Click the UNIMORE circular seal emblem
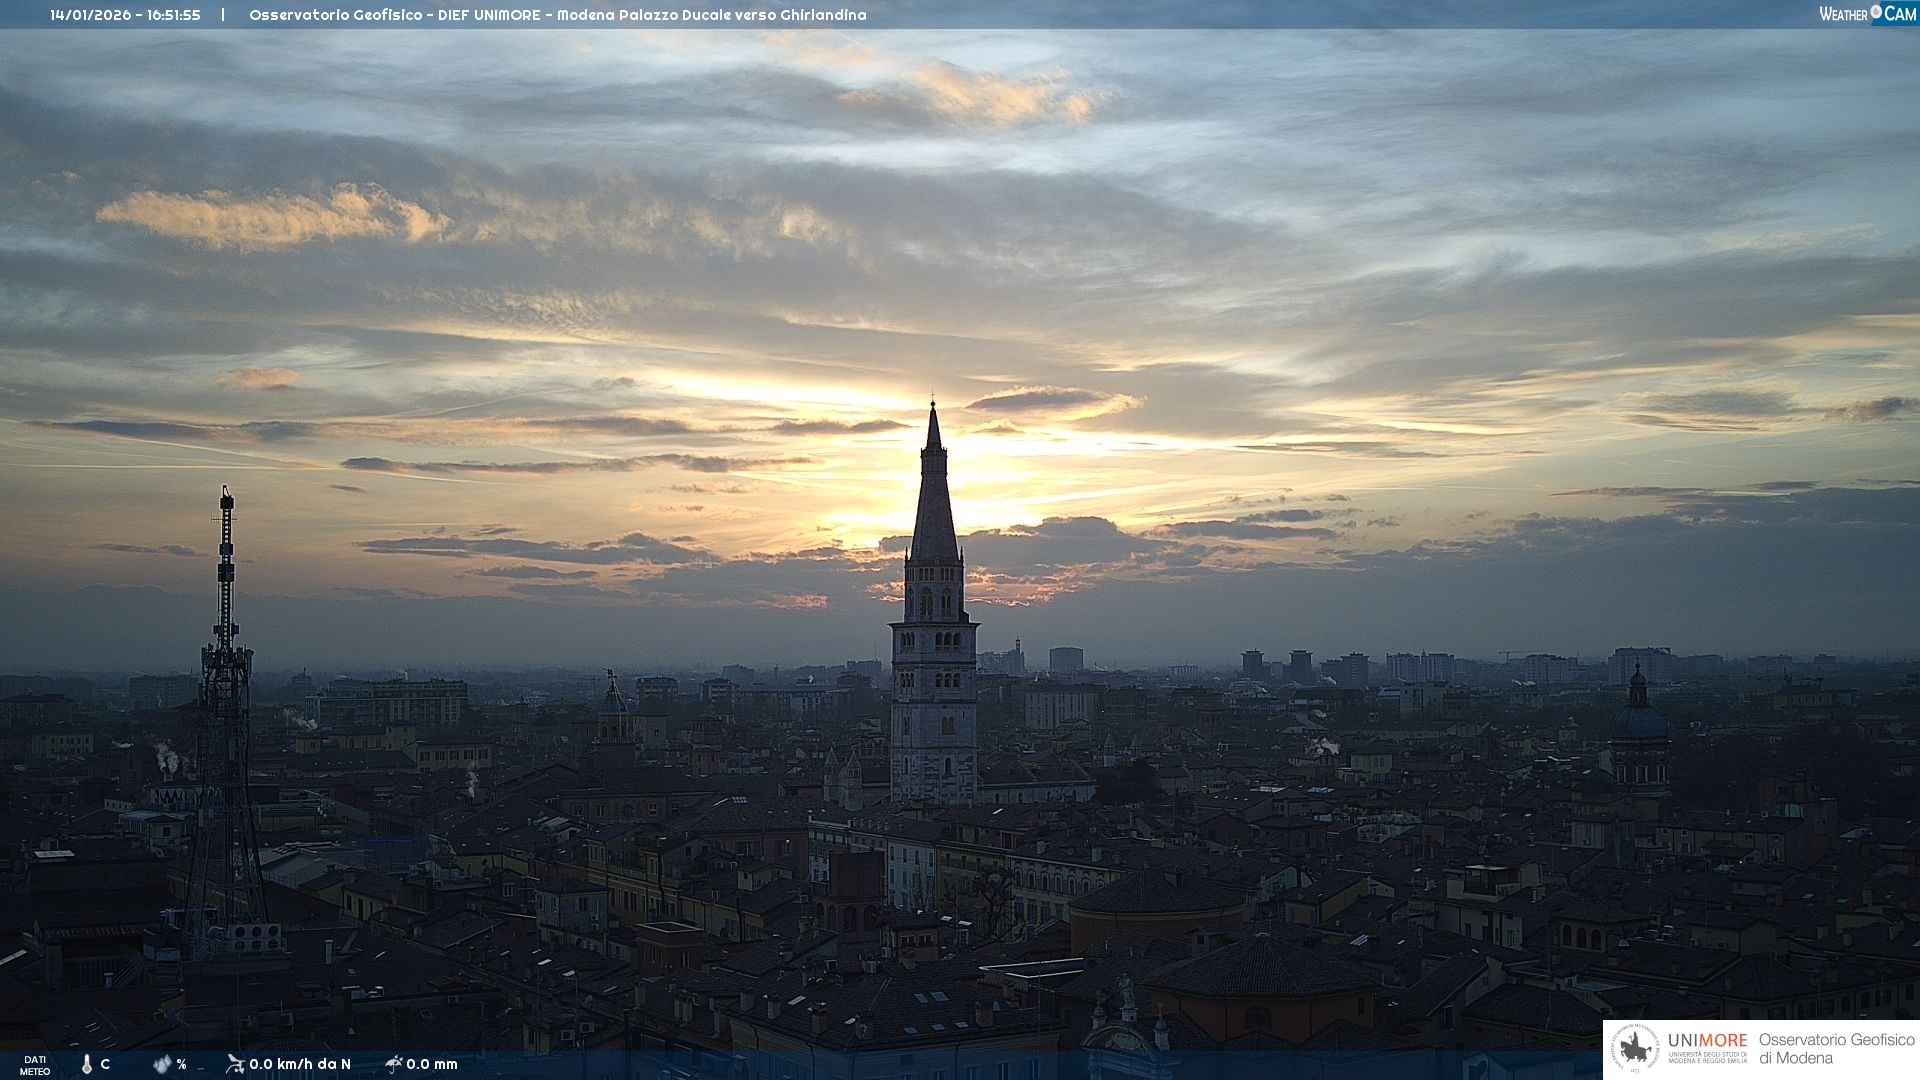 coord(1635,1048)
